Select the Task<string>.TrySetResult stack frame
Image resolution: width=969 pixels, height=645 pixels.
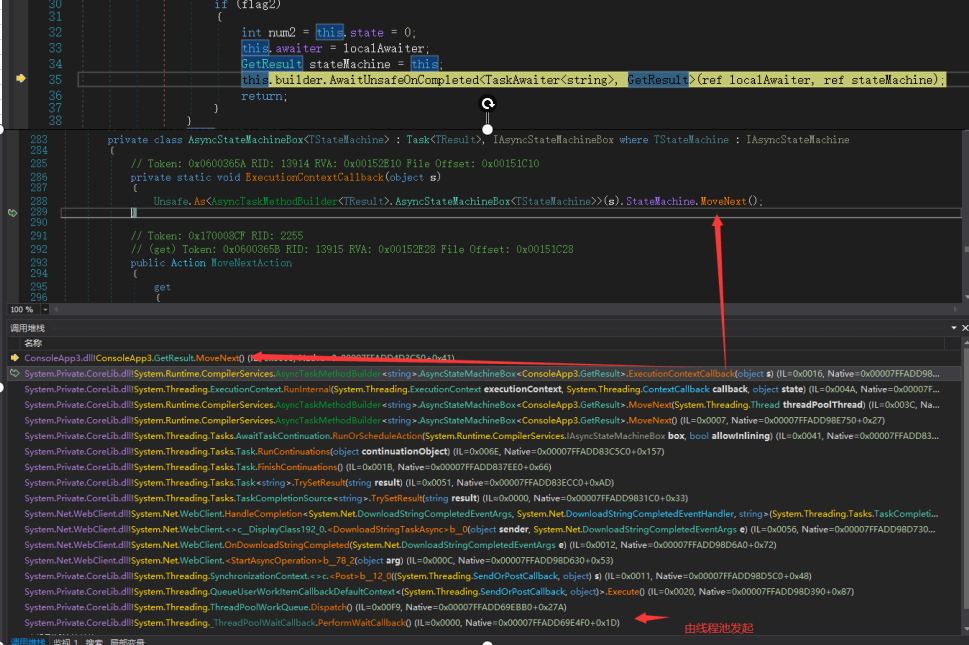coord(482,483)
